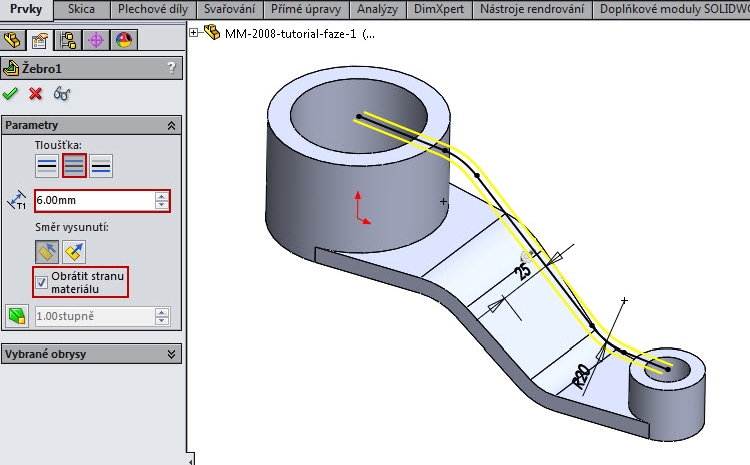Open the DimXpertManager crosshair tab icon

point(96,40)
